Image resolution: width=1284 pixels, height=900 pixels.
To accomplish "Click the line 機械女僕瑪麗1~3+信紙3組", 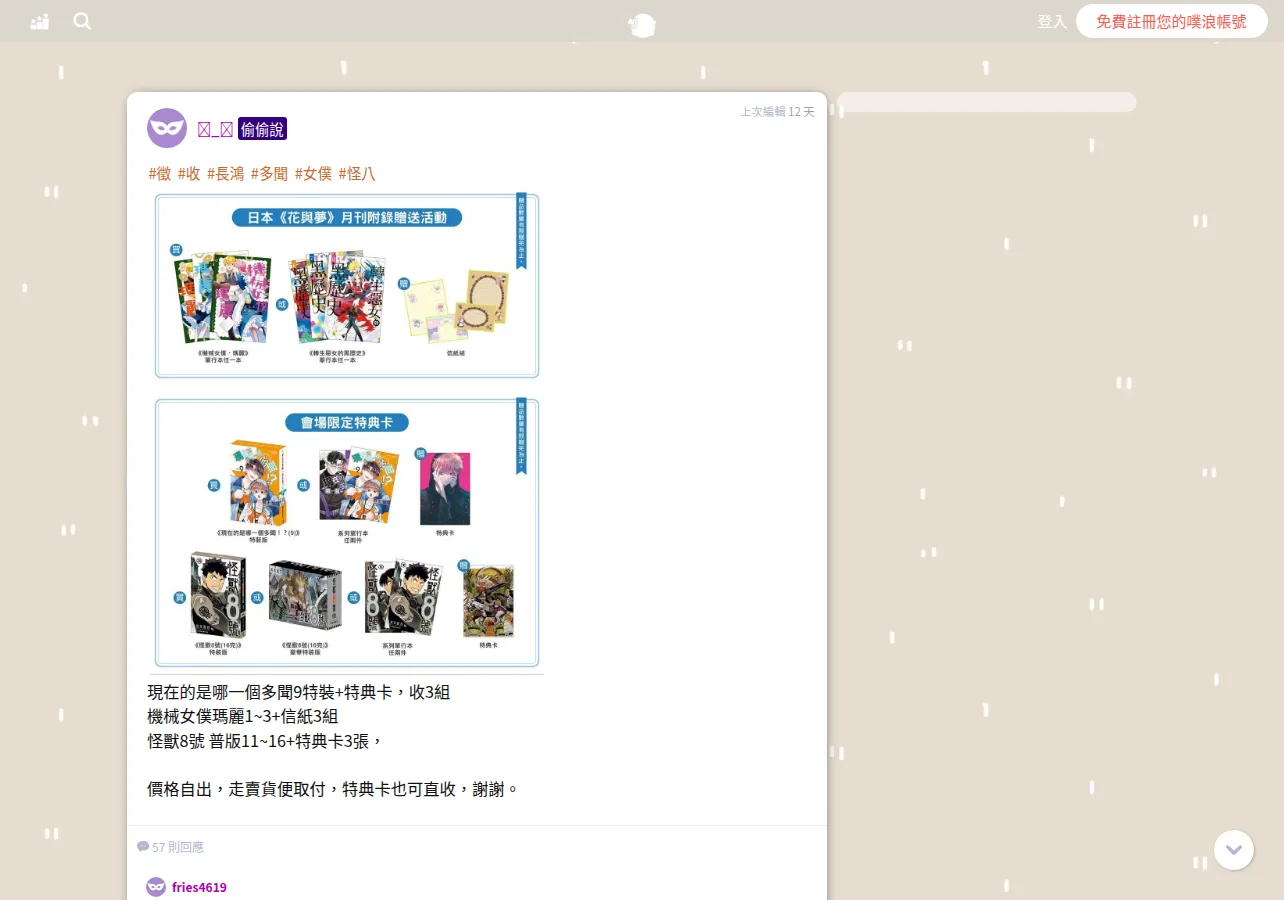I will (242, 716).
